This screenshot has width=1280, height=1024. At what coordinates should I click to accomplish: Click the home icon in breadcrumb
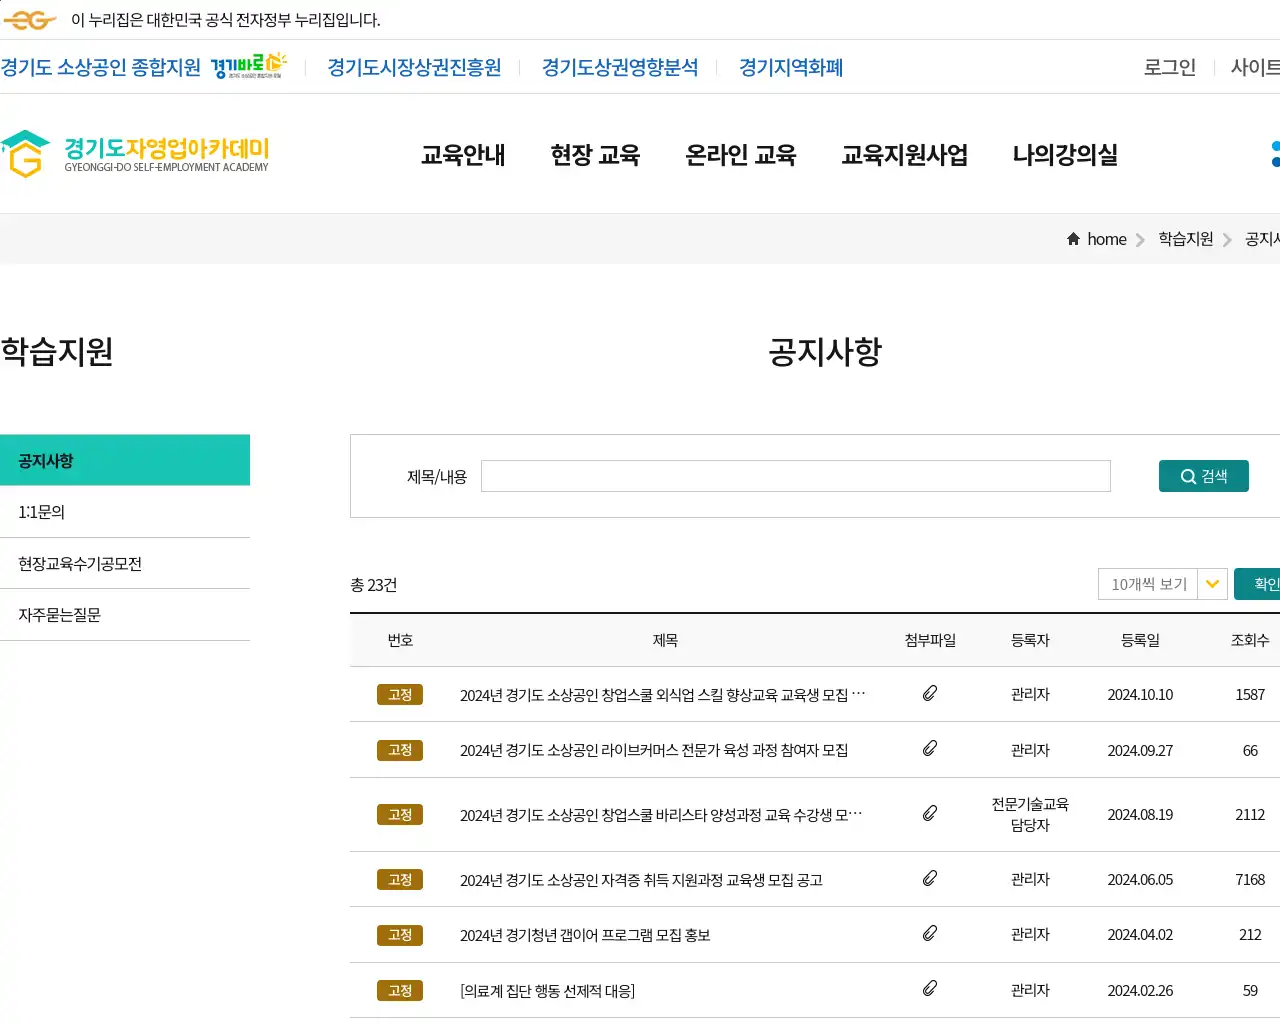pyautogui.click(x=1073, y=239)
